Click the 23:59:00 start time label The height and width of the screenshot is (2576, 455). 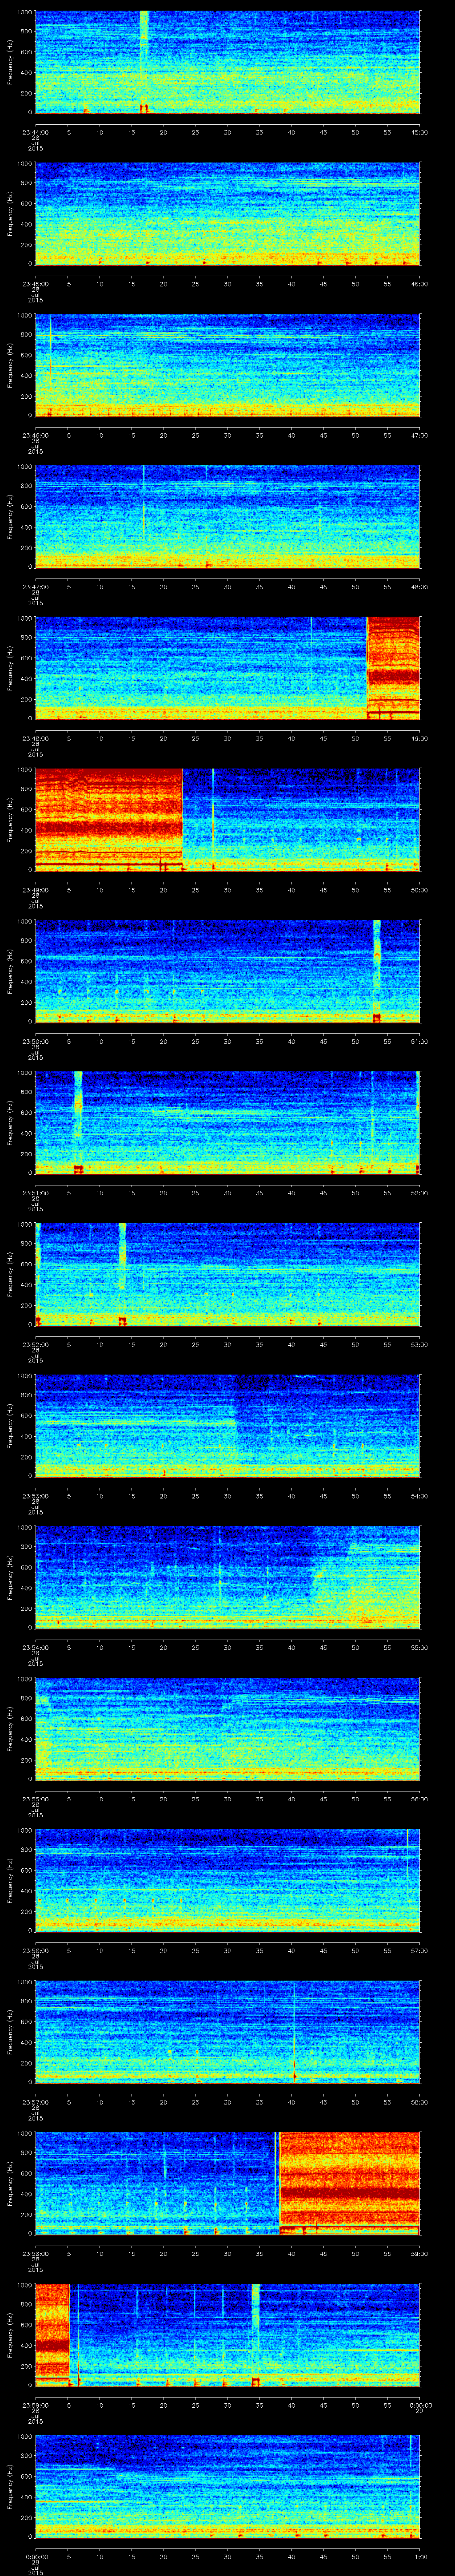point(35,2405)
